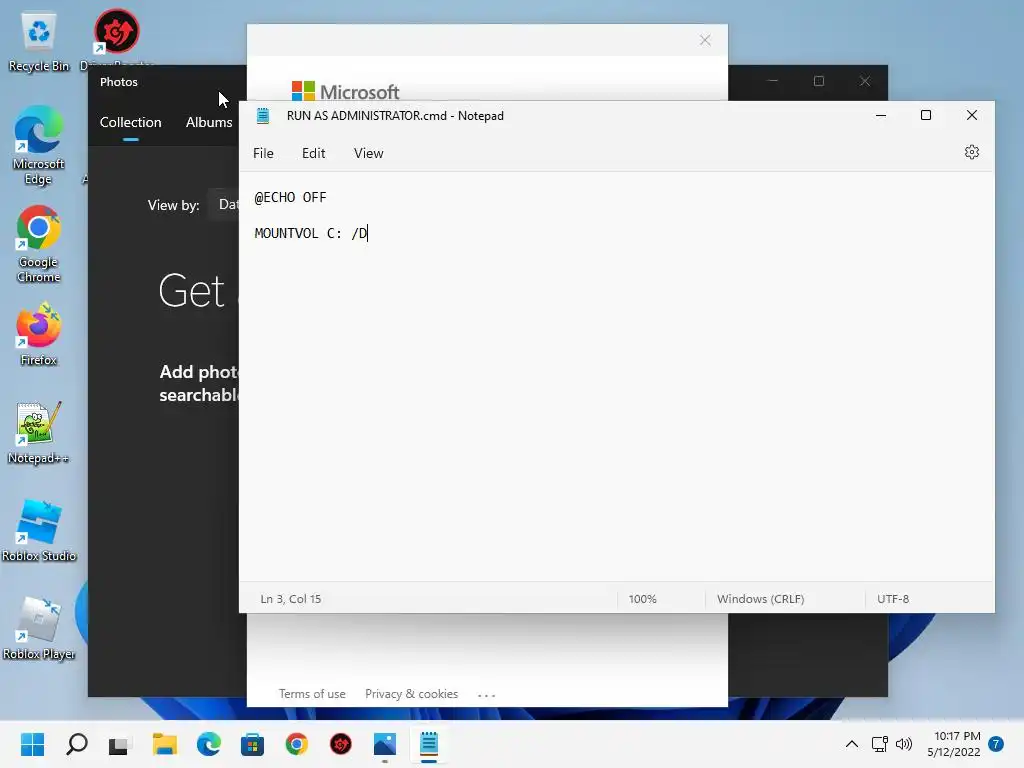The image size is (1024, 768).
Task: Open Chrome from taskbar
Action: [x=296, y=744]
